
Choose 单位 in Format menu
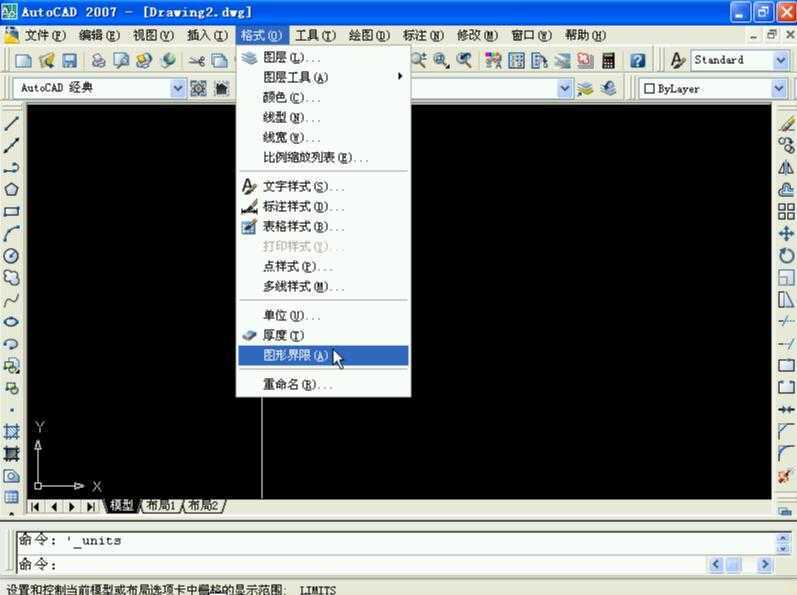(323, 316)
